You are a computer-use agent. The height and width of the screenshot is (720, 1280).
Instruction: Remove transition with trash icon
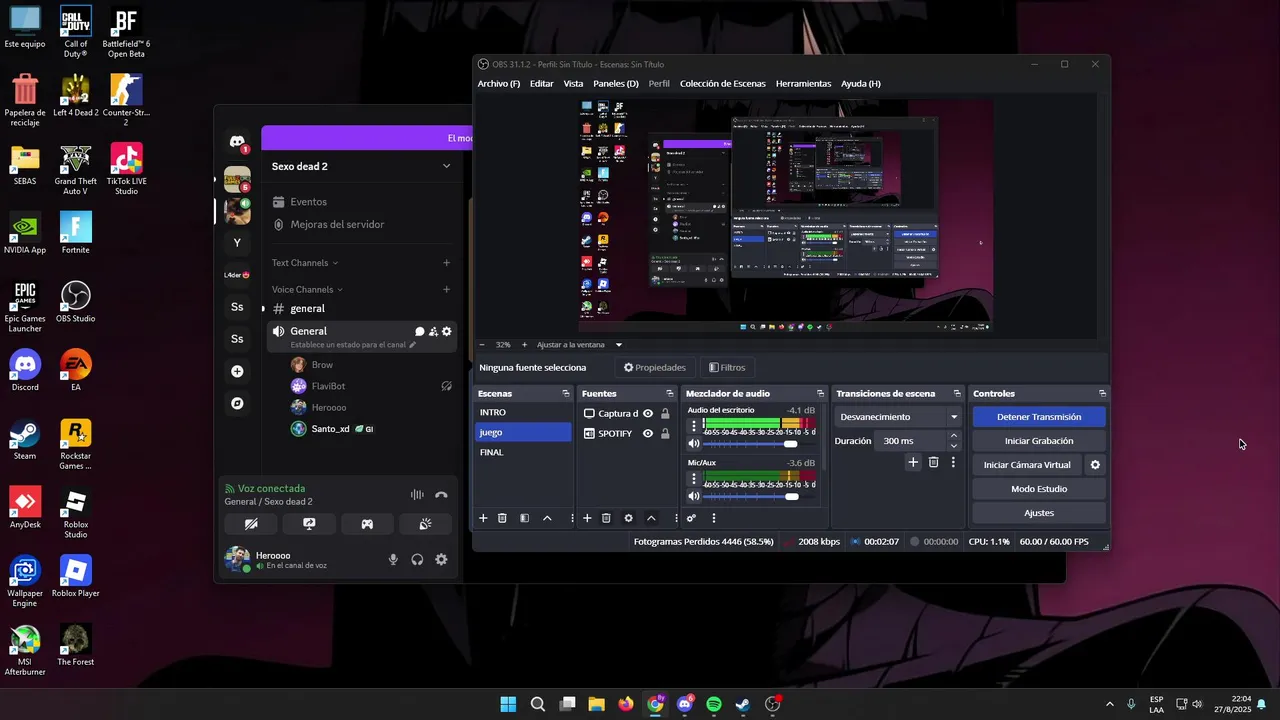[933, 462]
